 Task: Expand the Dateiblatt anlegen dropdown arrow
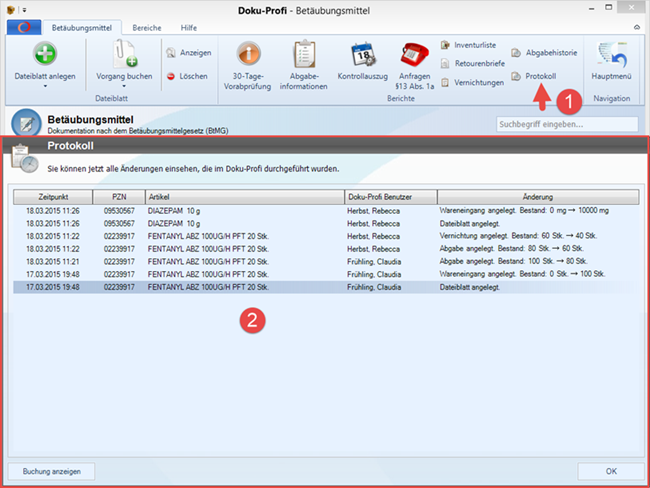tap(44, 87)
